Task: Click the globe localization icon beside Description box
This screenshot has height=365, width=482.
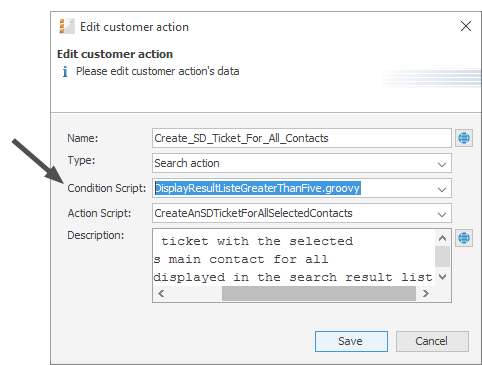Action: [464, 238]
